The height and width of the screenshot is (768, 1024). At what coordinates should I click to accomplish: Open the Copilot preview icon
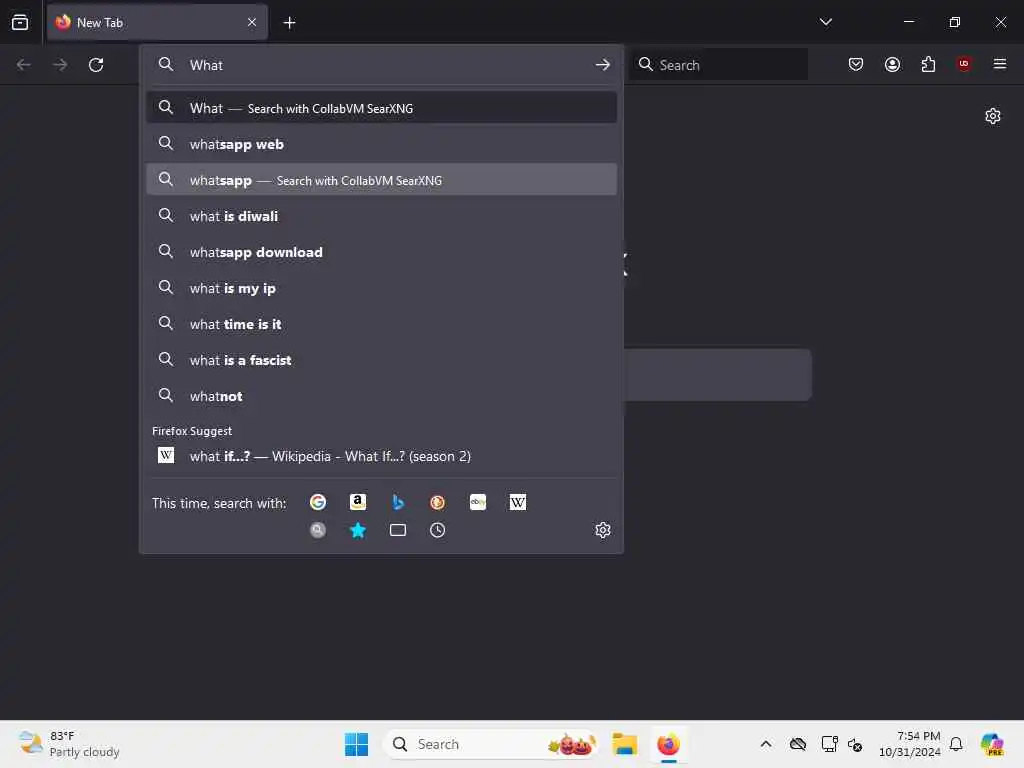(x=993, y=744)
